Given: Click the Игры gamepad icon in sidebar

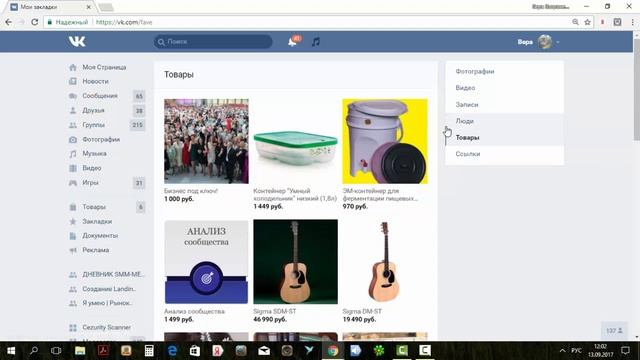Looking at the screenshot, I should coord(73,183).
